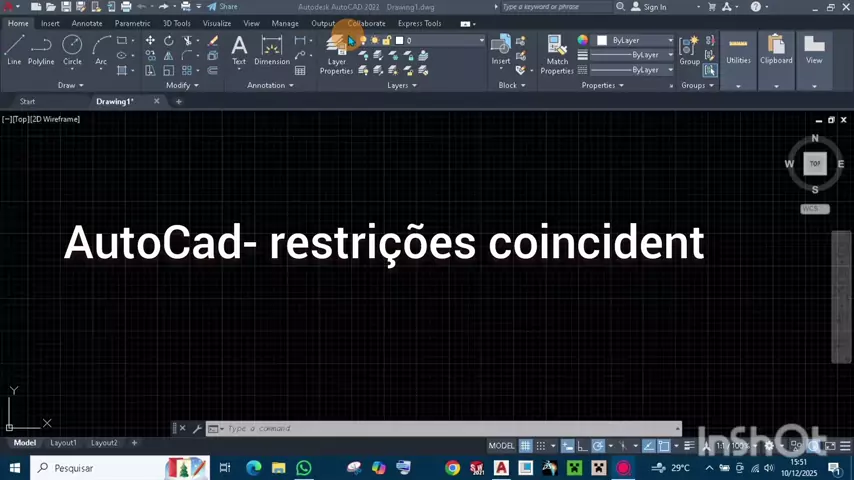Click the Insert block icon
Screen dimensions: 854x480
[x=501, y=51]
